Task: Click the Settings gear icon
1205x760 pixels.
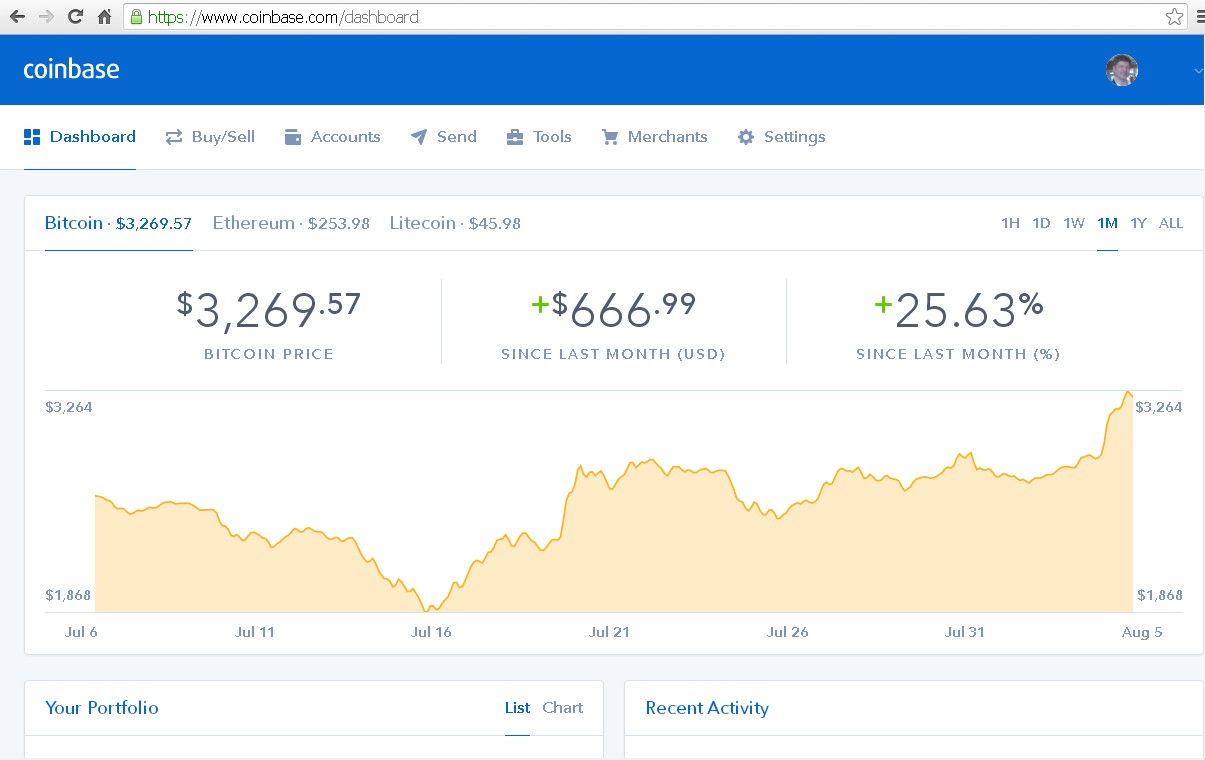Action: (x=746, y=137)
